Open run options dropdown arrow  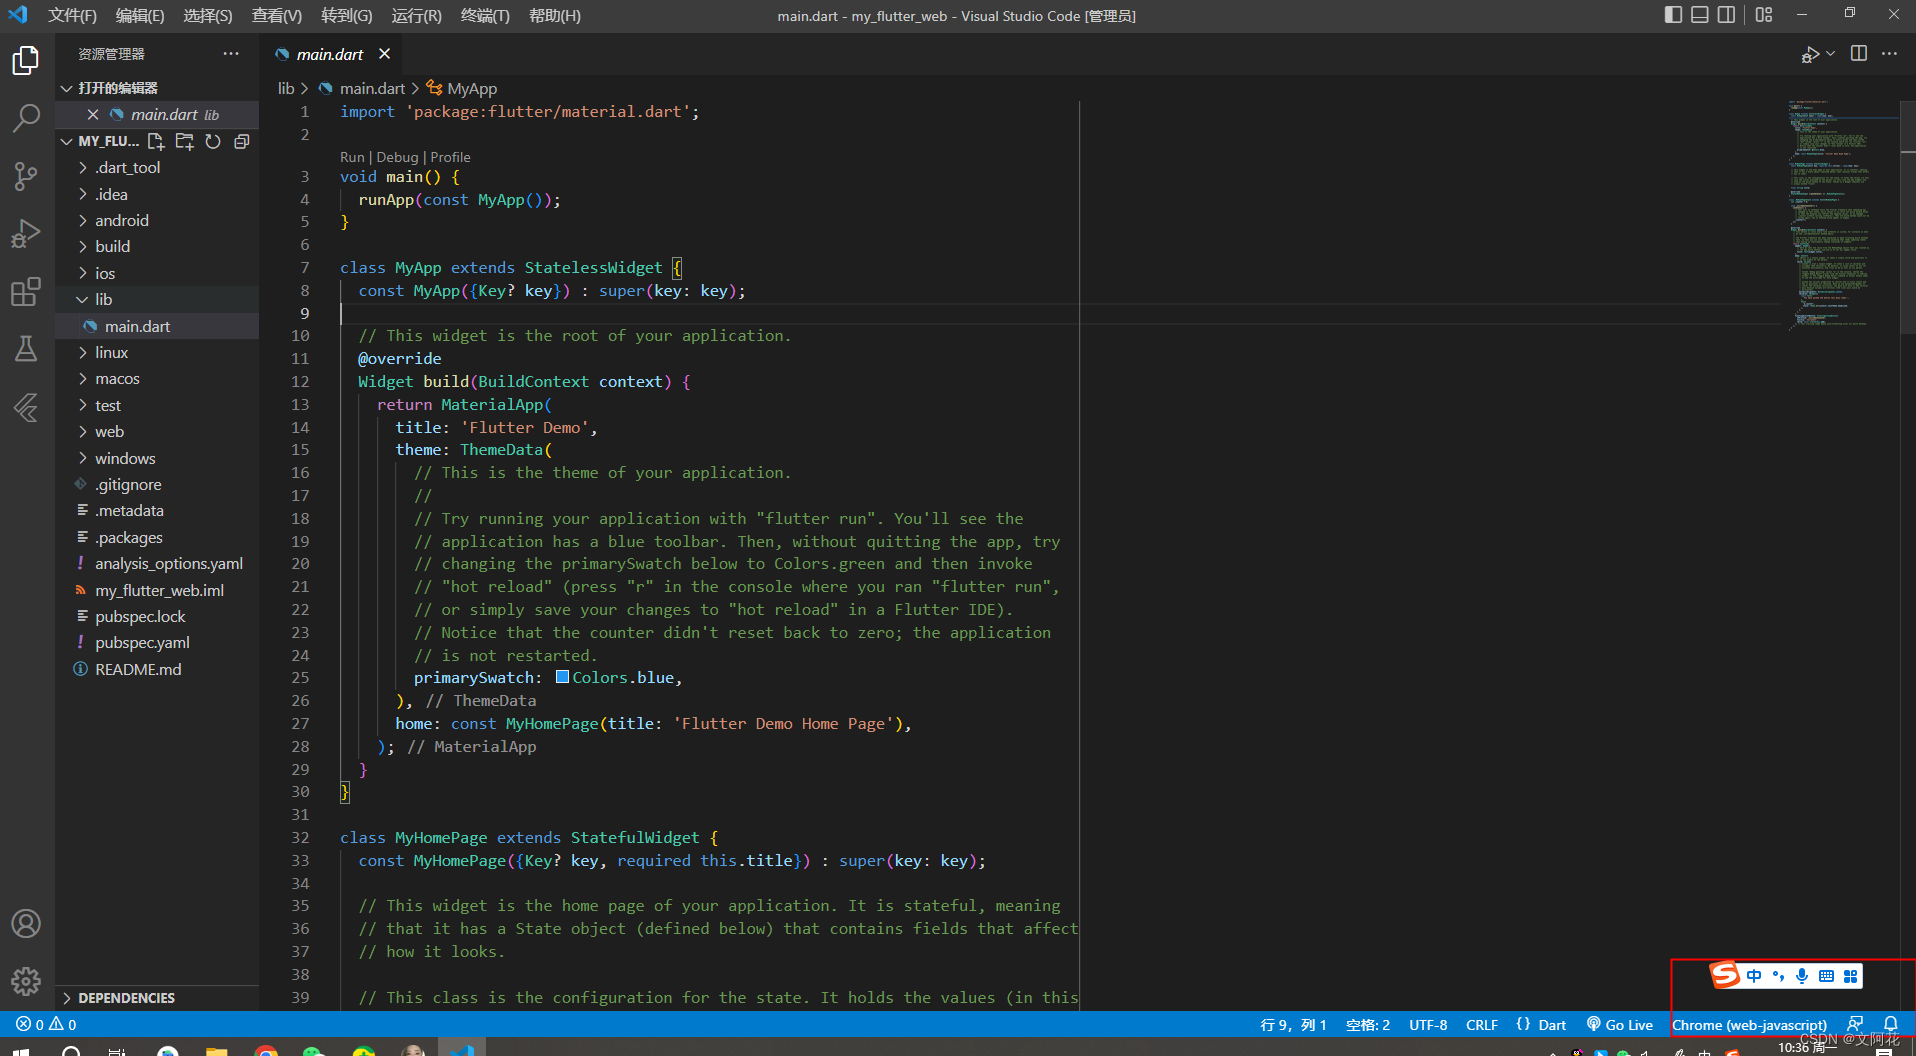pos(1830,54)
